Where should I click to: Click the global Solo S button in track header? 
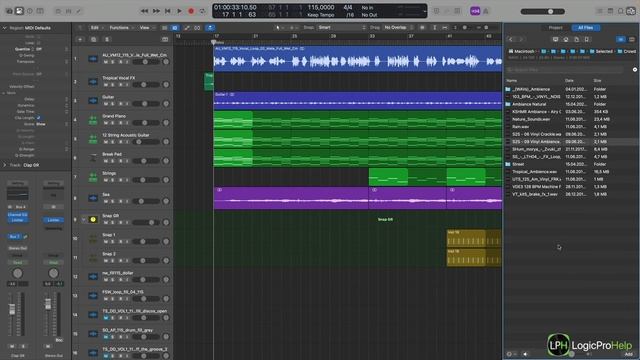pyautogui.click(x=107, y=40)
